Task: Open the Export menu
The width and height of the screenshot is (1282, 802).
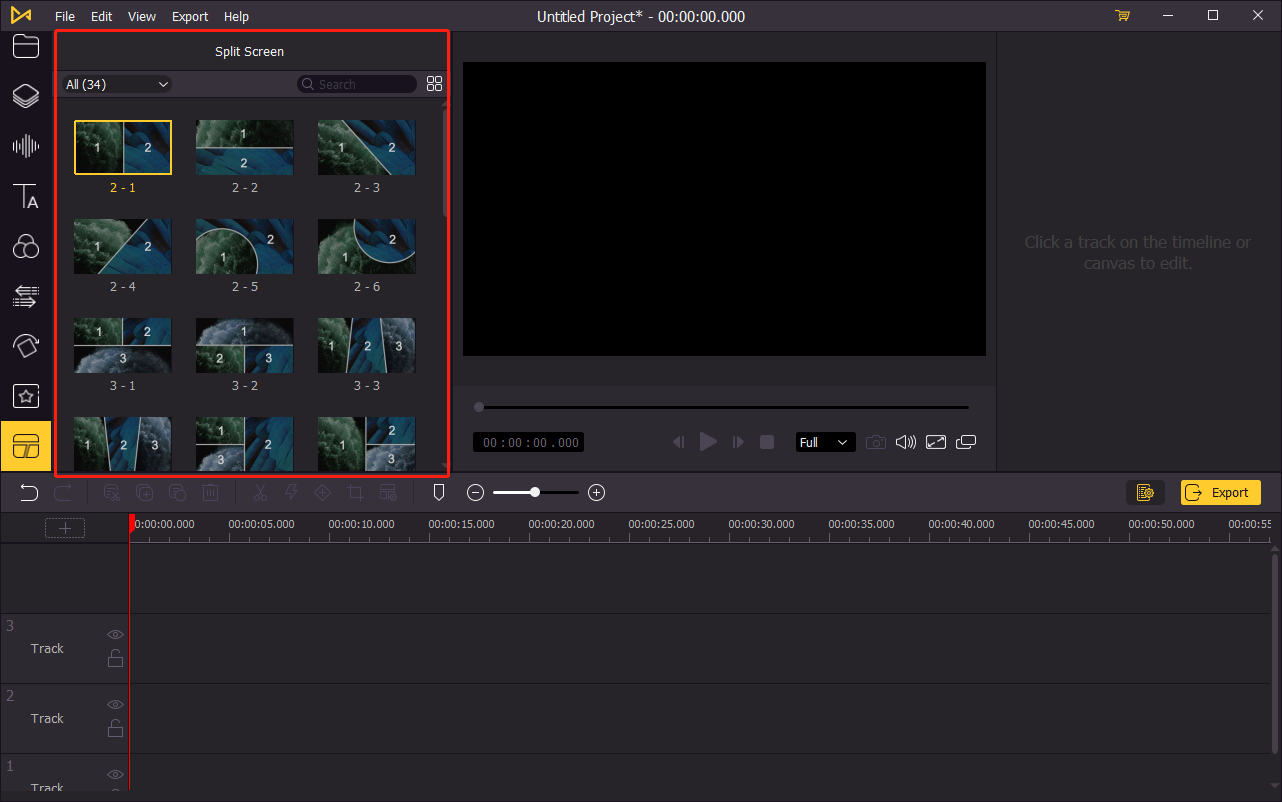Action: 190,16
